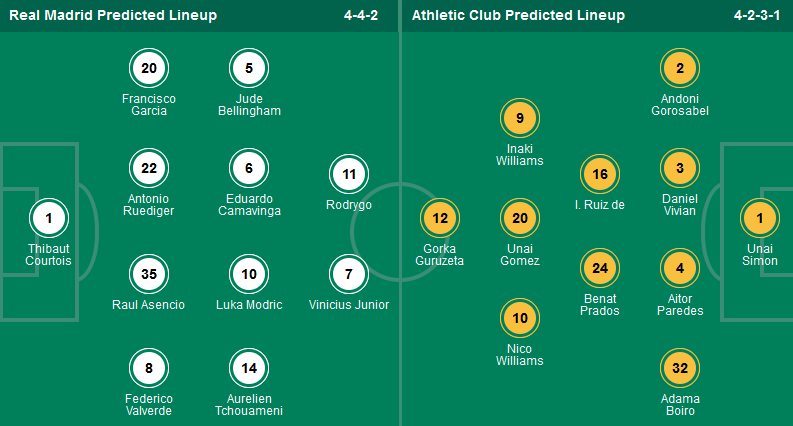
Task: Click Nico Williams' number 10 badge
Action: click(x=520, y=318)
